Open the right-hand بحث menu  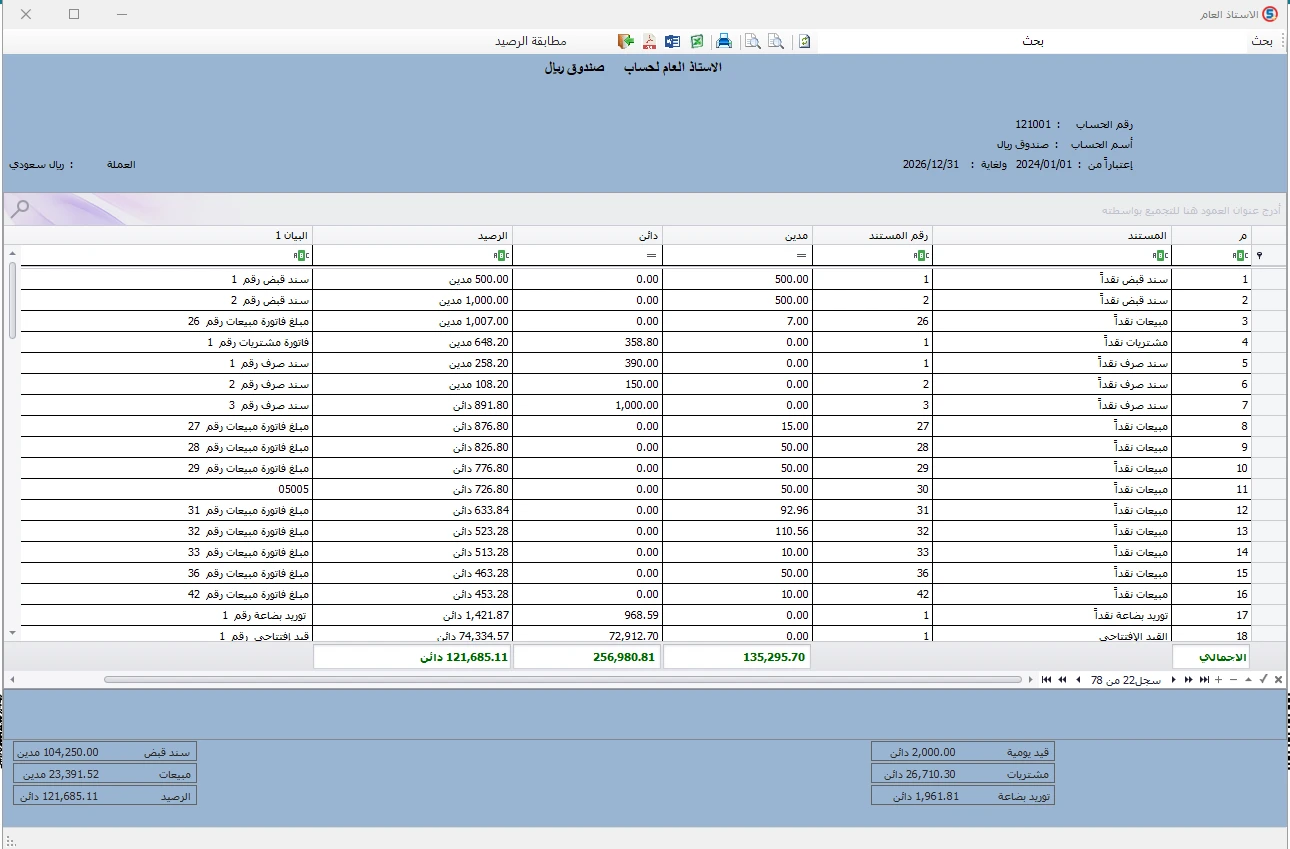pyautogui.click(x=1262, y=41)
